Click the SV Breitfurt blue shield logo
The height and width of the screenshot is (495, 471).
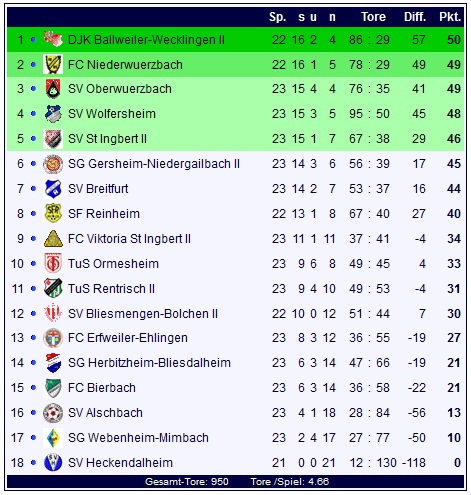point(53,189)
